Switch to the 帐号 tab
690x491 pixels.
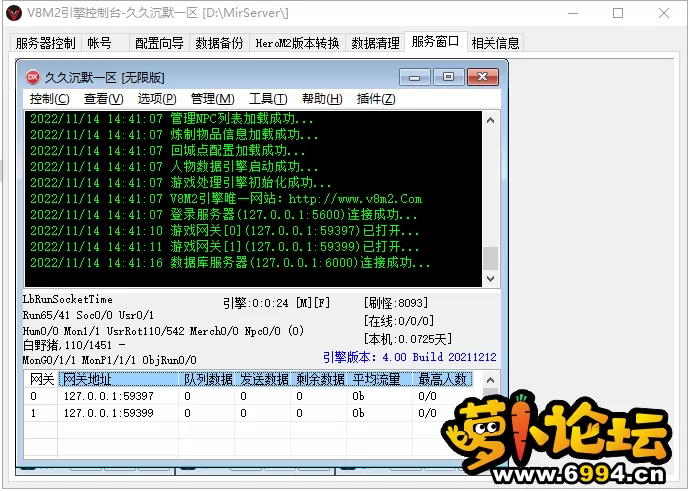[x=105, y=43]
